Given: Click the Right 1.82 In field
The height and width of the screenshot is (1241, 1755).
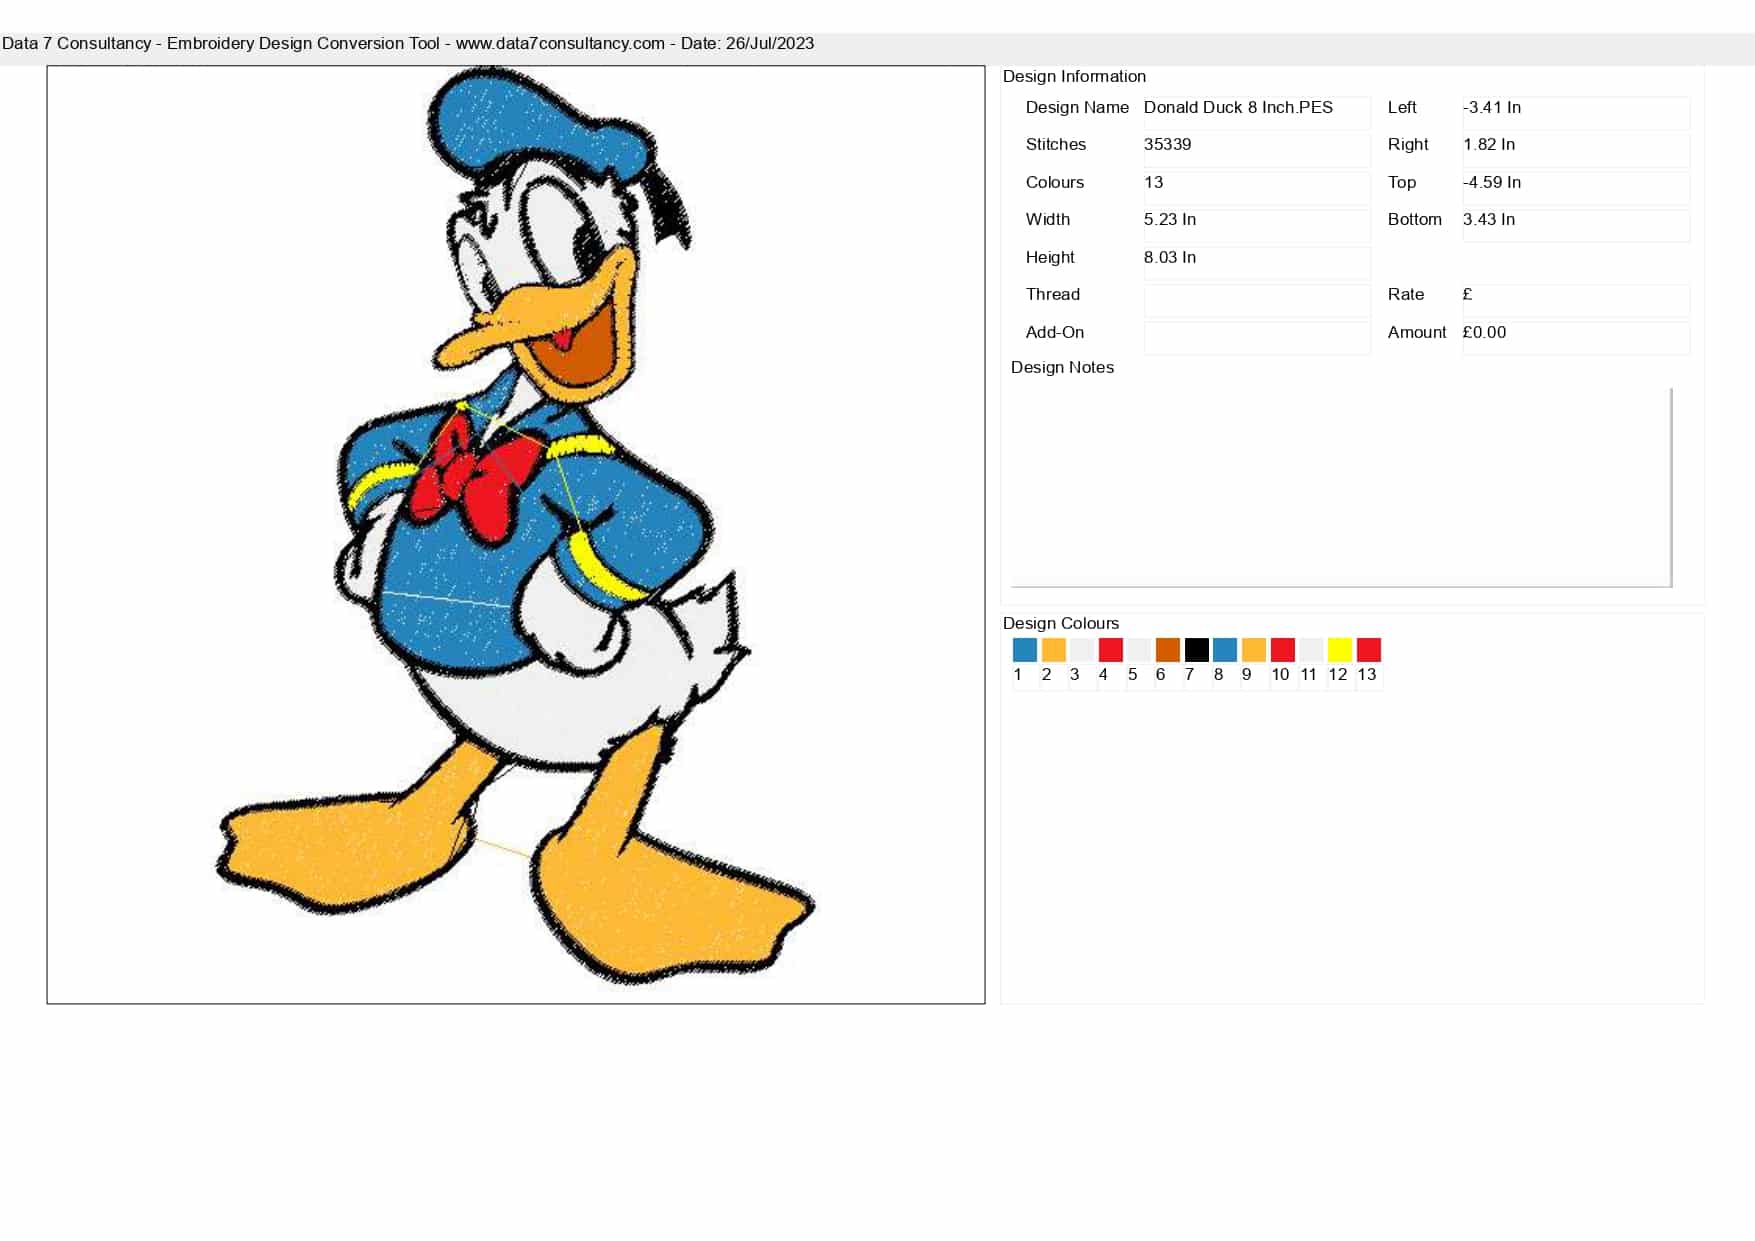Looking at the screenshot, I should [1576, 150].
